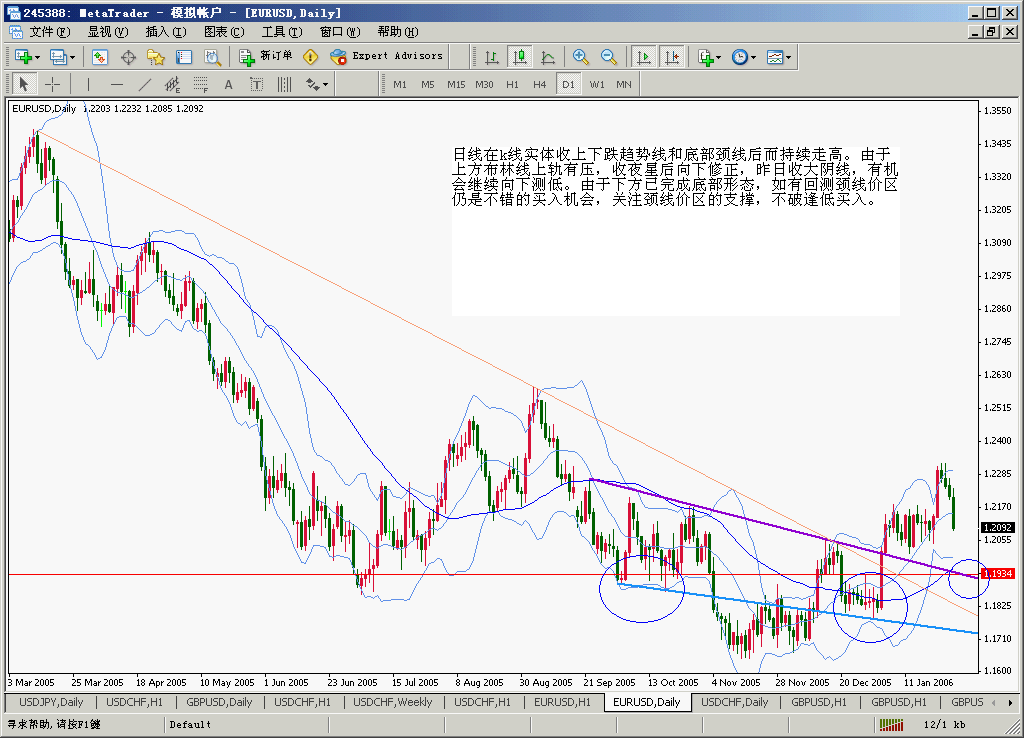1024x738 pixels.
Task: Switch chart to bar chart mode
Action: tap(491, 57)
